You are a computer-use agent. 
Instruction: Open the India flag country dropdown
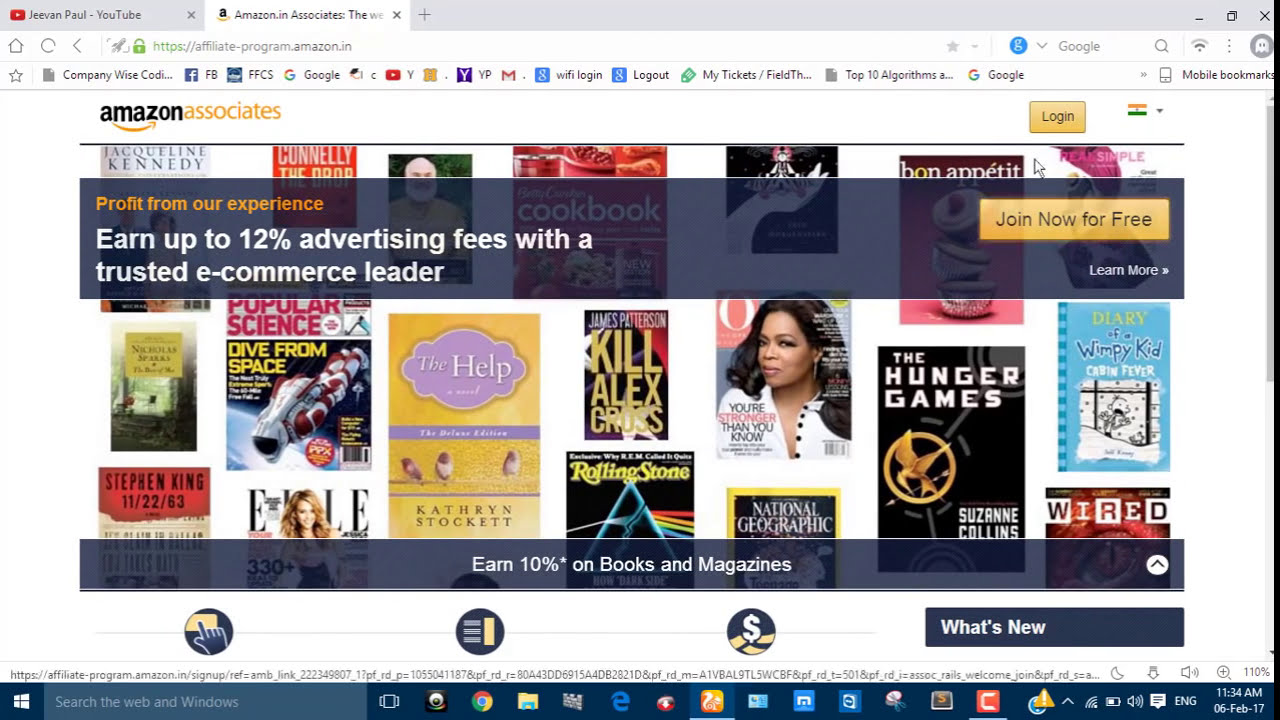coord(1145,111)
